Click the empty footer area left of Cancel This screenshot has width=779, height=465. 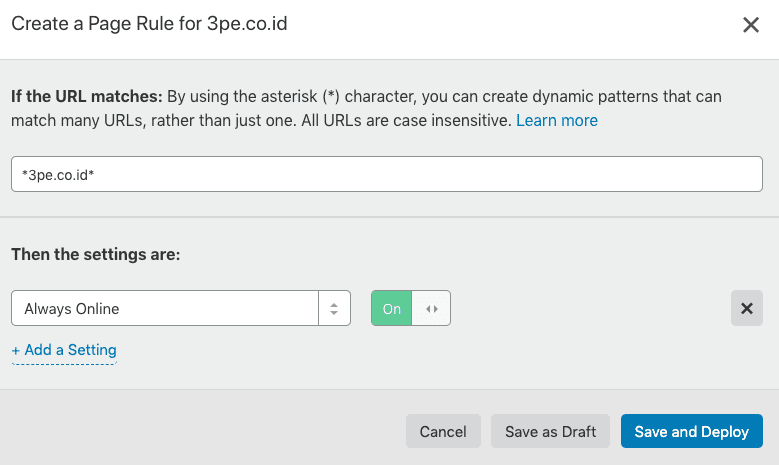coord(200,432)
